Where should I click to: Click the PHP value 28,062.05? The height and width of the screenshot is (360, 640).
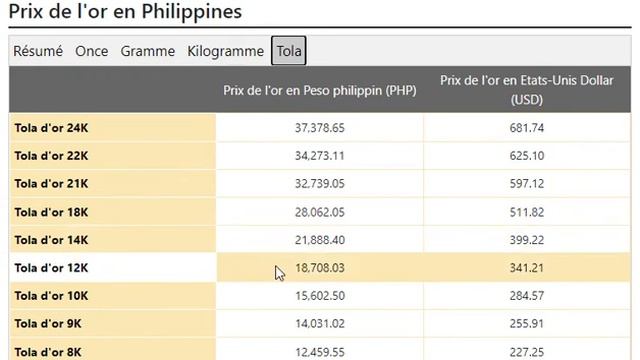coord(320,212)
